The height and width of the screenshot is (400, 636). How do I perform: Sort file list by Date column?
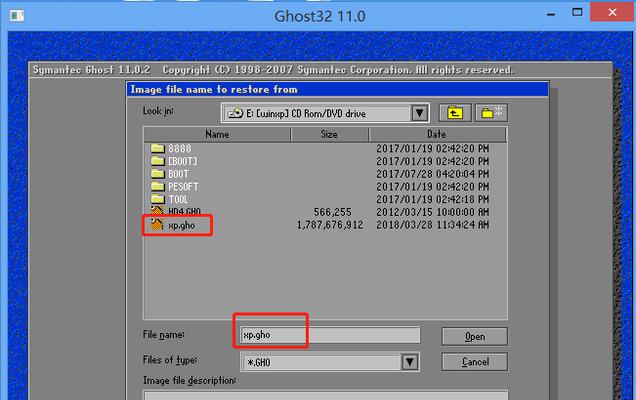pyautogui.click(x=437, y=134)
